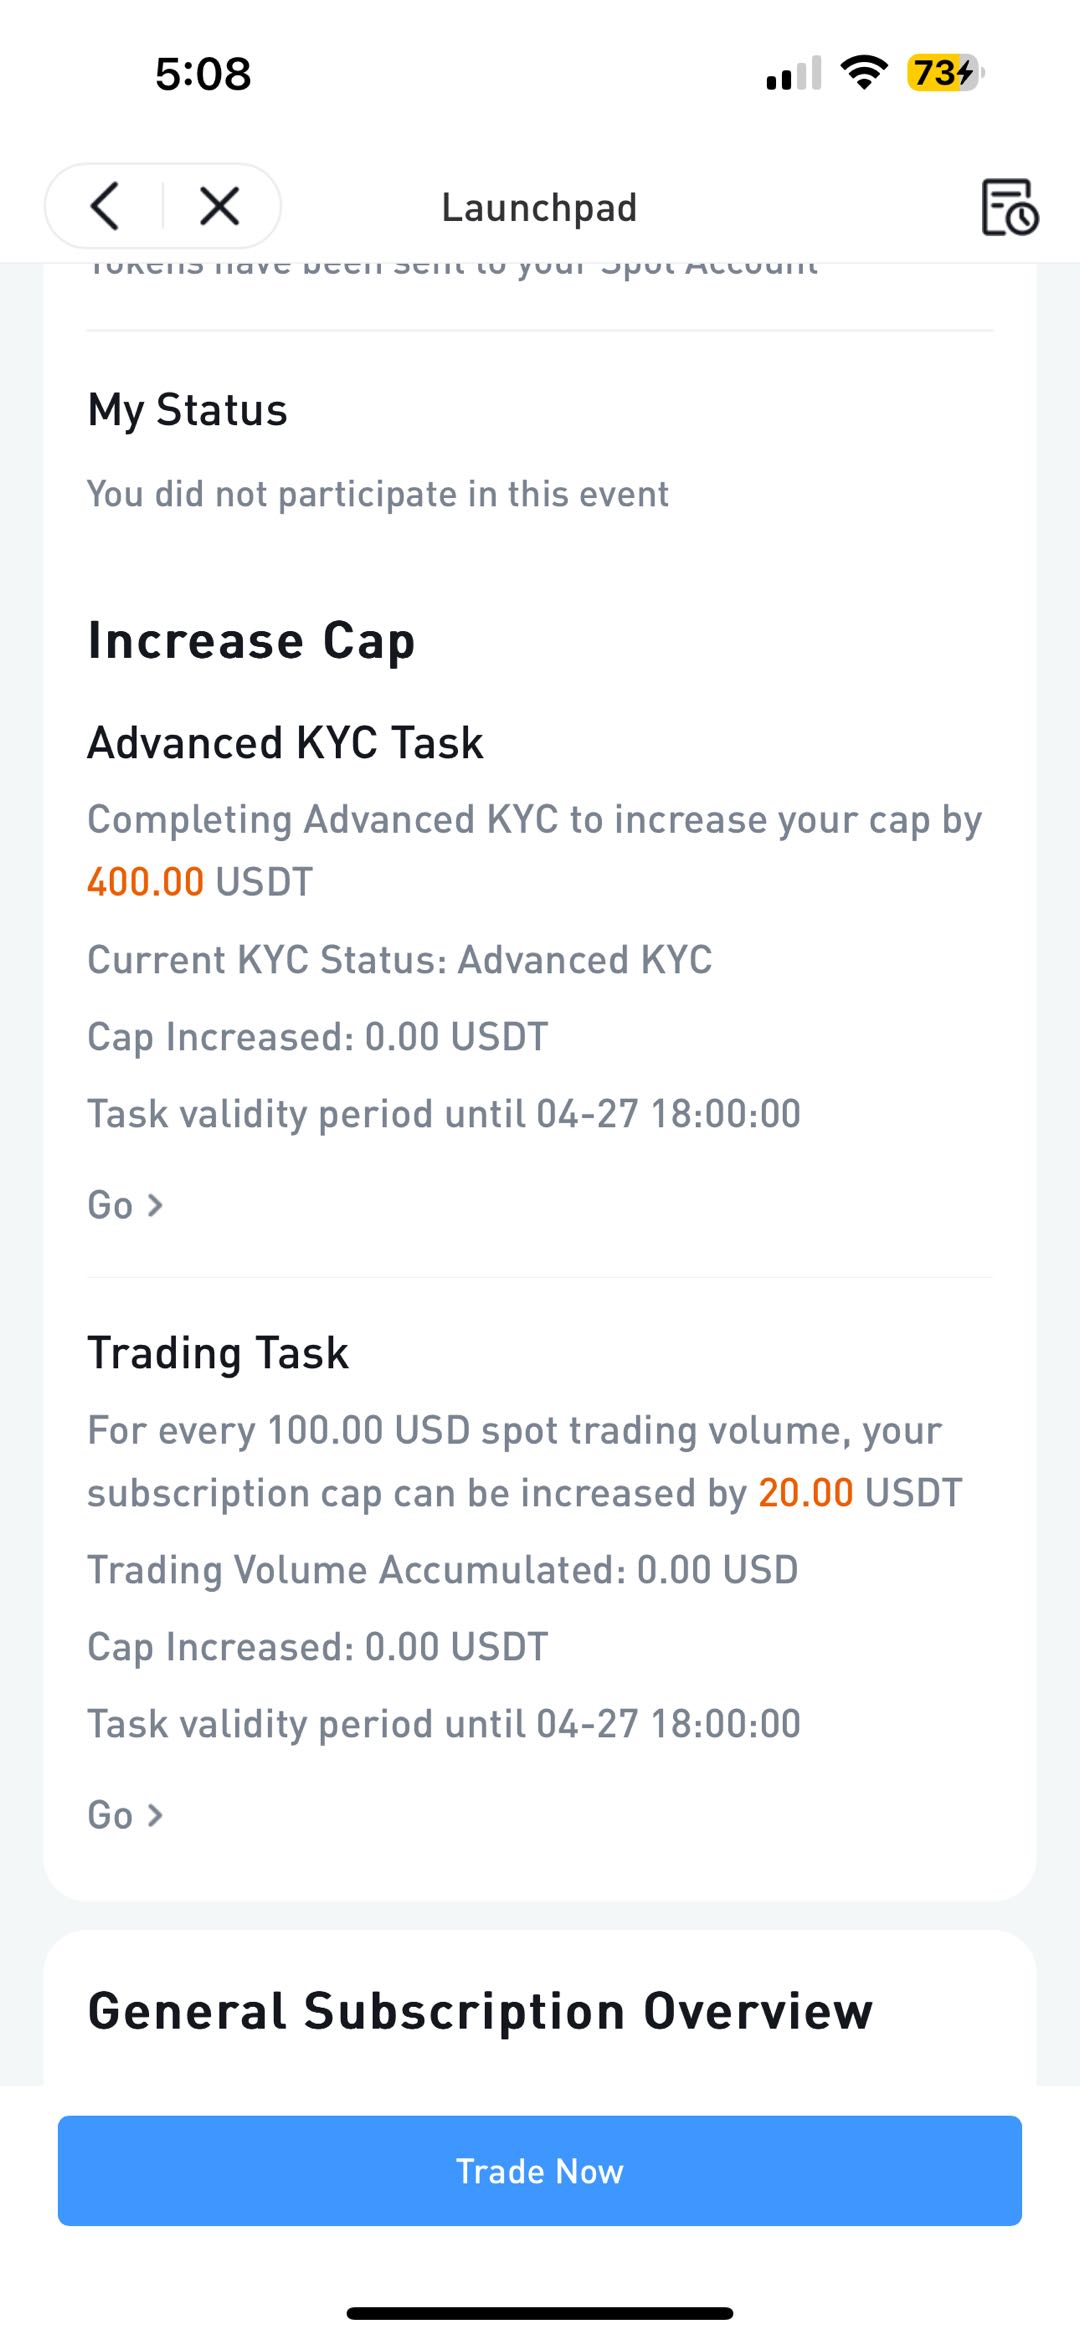The width and height of the screenshot is (1080, 2340).
Task: Open Go link under Trading Task
Action: pyautogui.click(x=125, y=1815)
